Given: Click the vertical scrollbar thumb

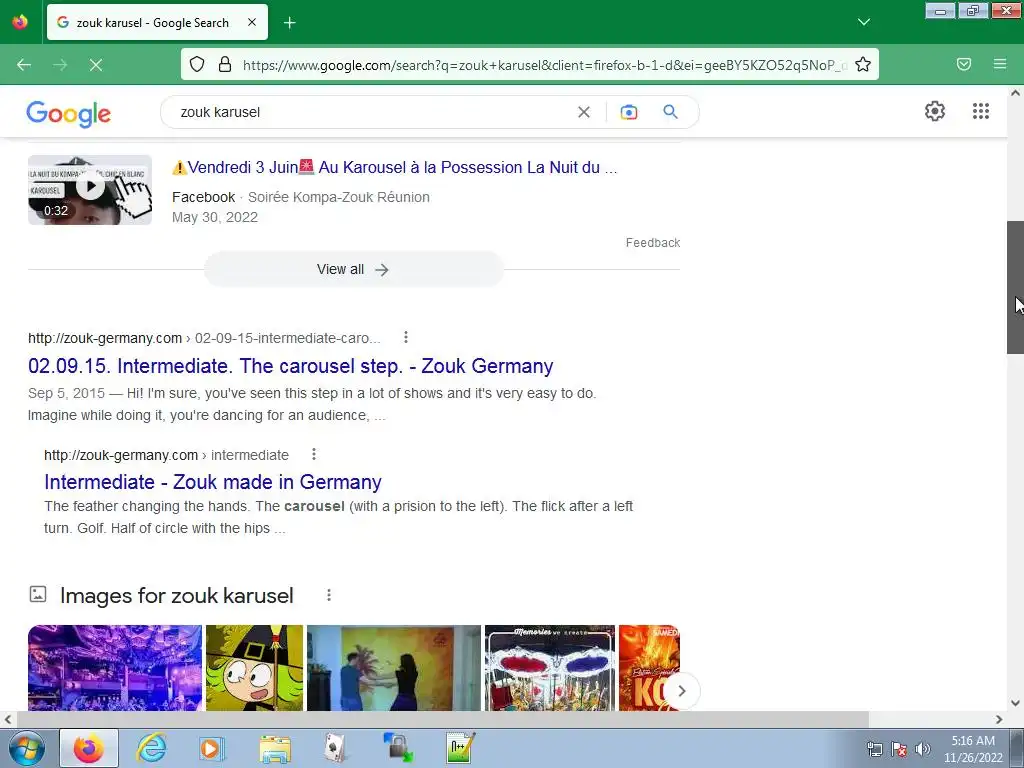Looking at the screenshot, I should click(1015, 287).
